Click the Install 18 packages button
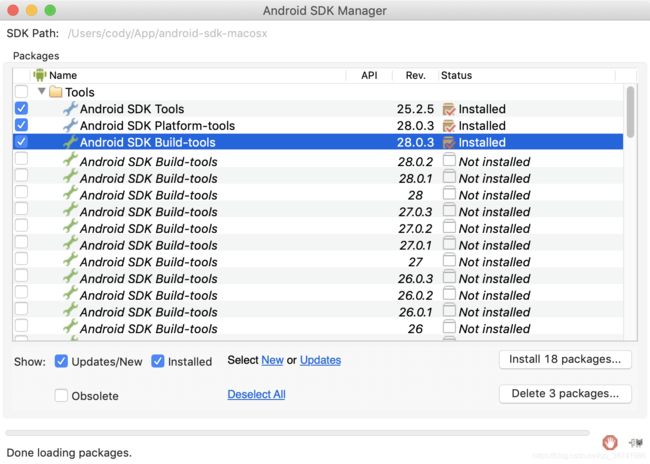This screenshot has height=464, width=650. tap(565, 360)
